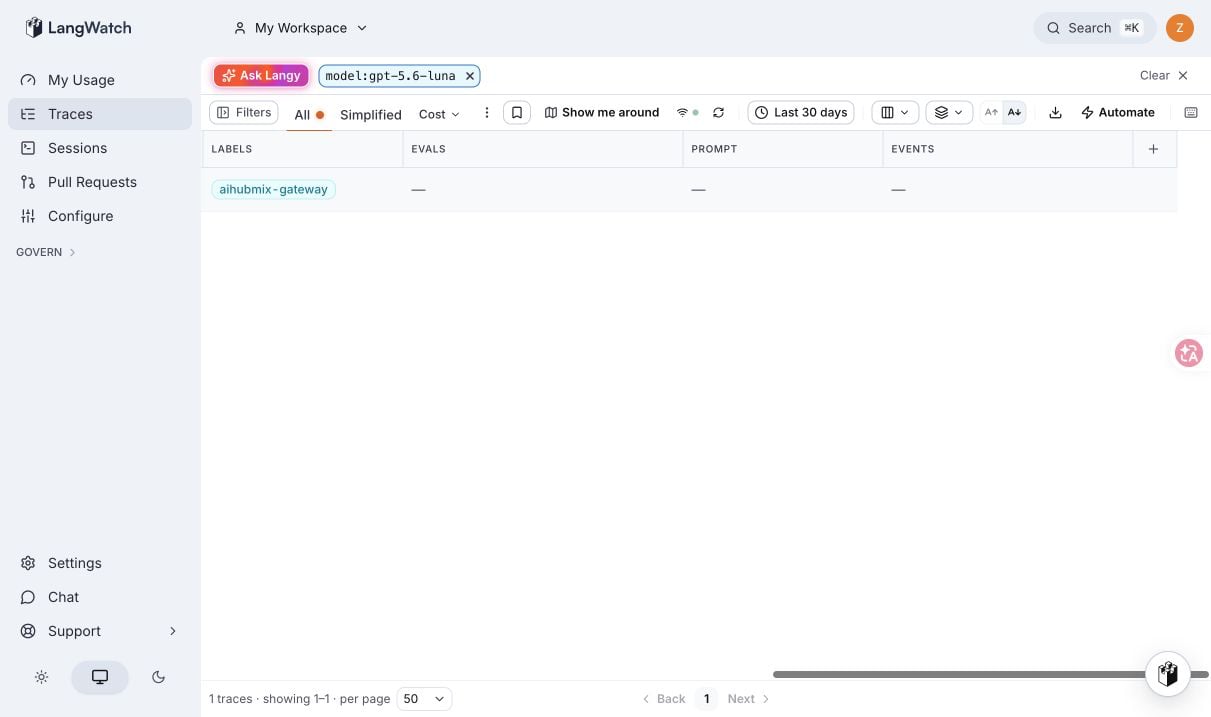
Task: Open user avatar Z menu
Action: point(1180,28)
